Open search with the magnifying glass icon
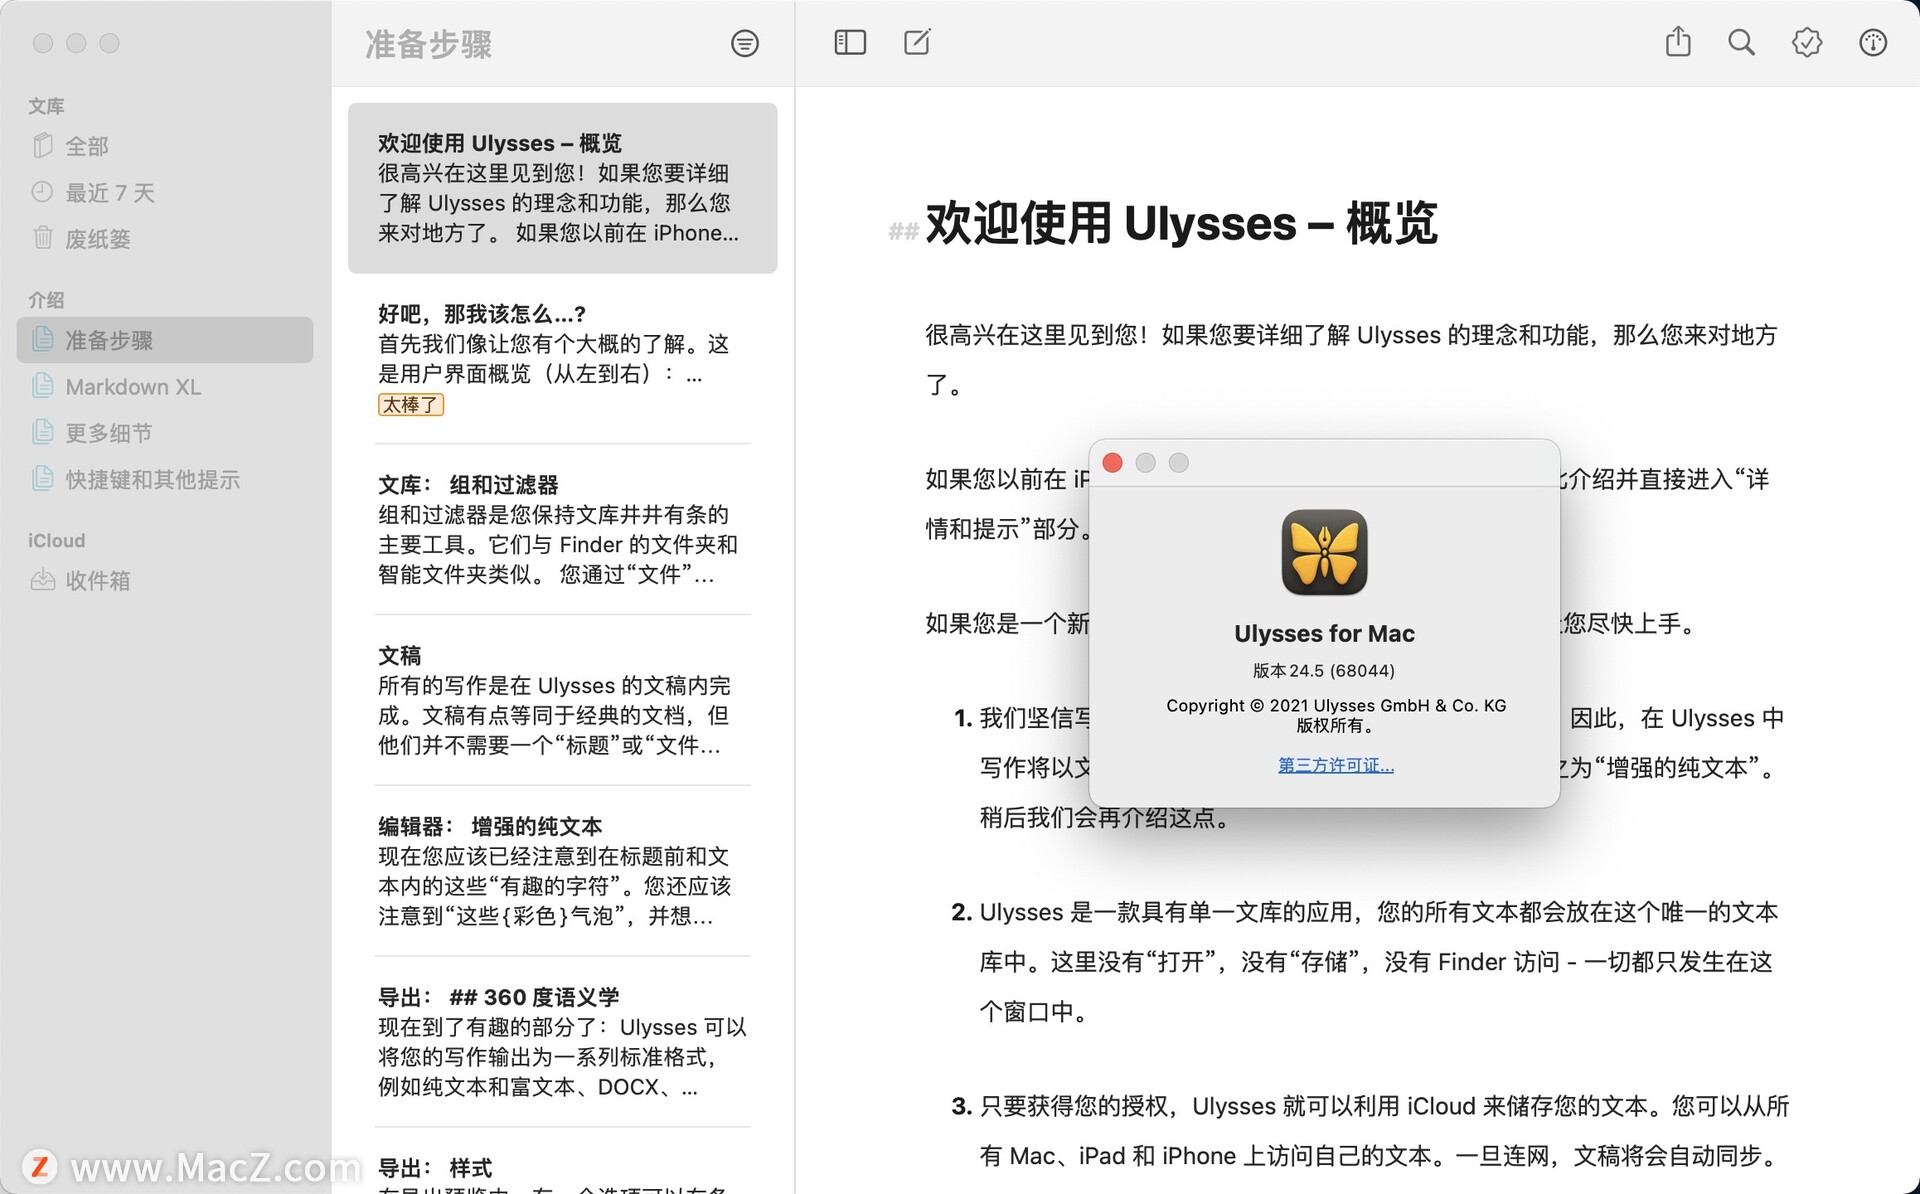The image size is (1920, 1194). tap(1741, 42)
